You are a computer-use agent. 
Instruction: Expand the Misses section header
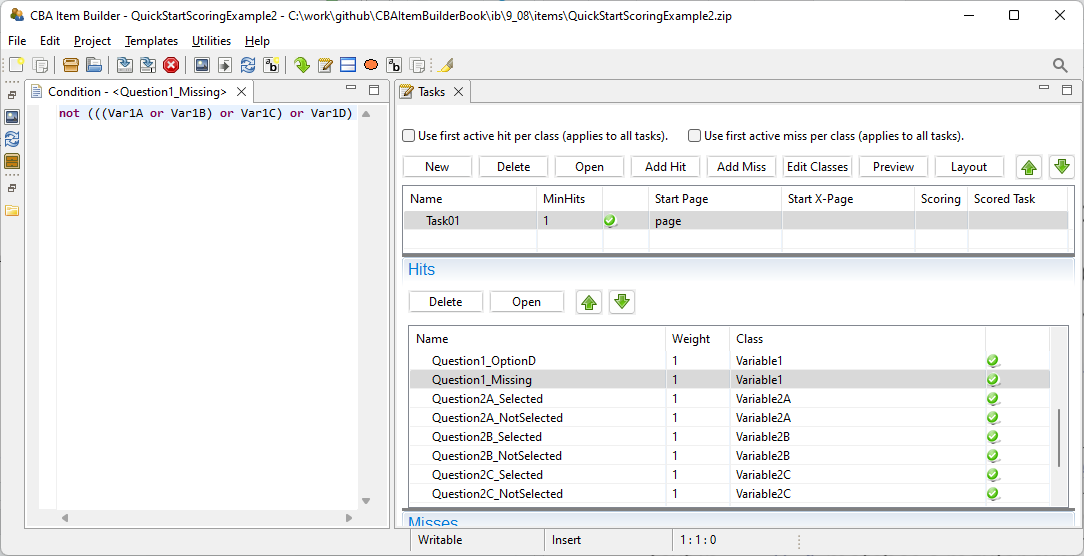pos(433,522)
